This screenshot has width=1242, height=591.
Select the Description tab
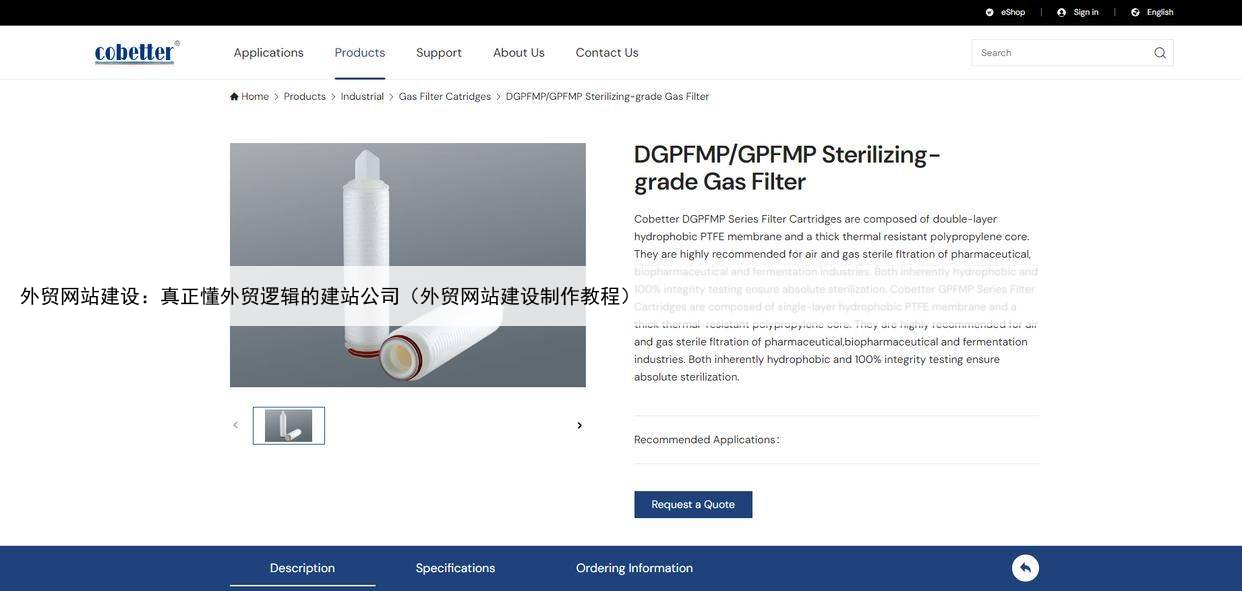tap(302, 568)
